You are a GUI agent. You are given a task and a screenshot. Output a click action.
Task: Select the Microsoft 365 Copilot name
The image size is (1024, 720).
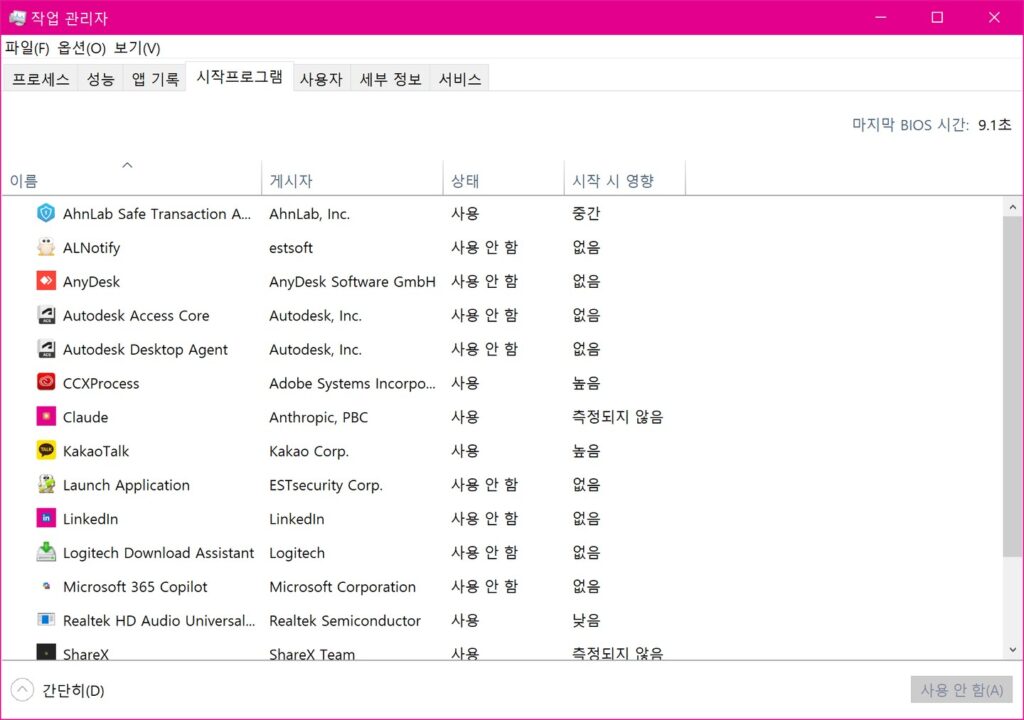[135, 587]
